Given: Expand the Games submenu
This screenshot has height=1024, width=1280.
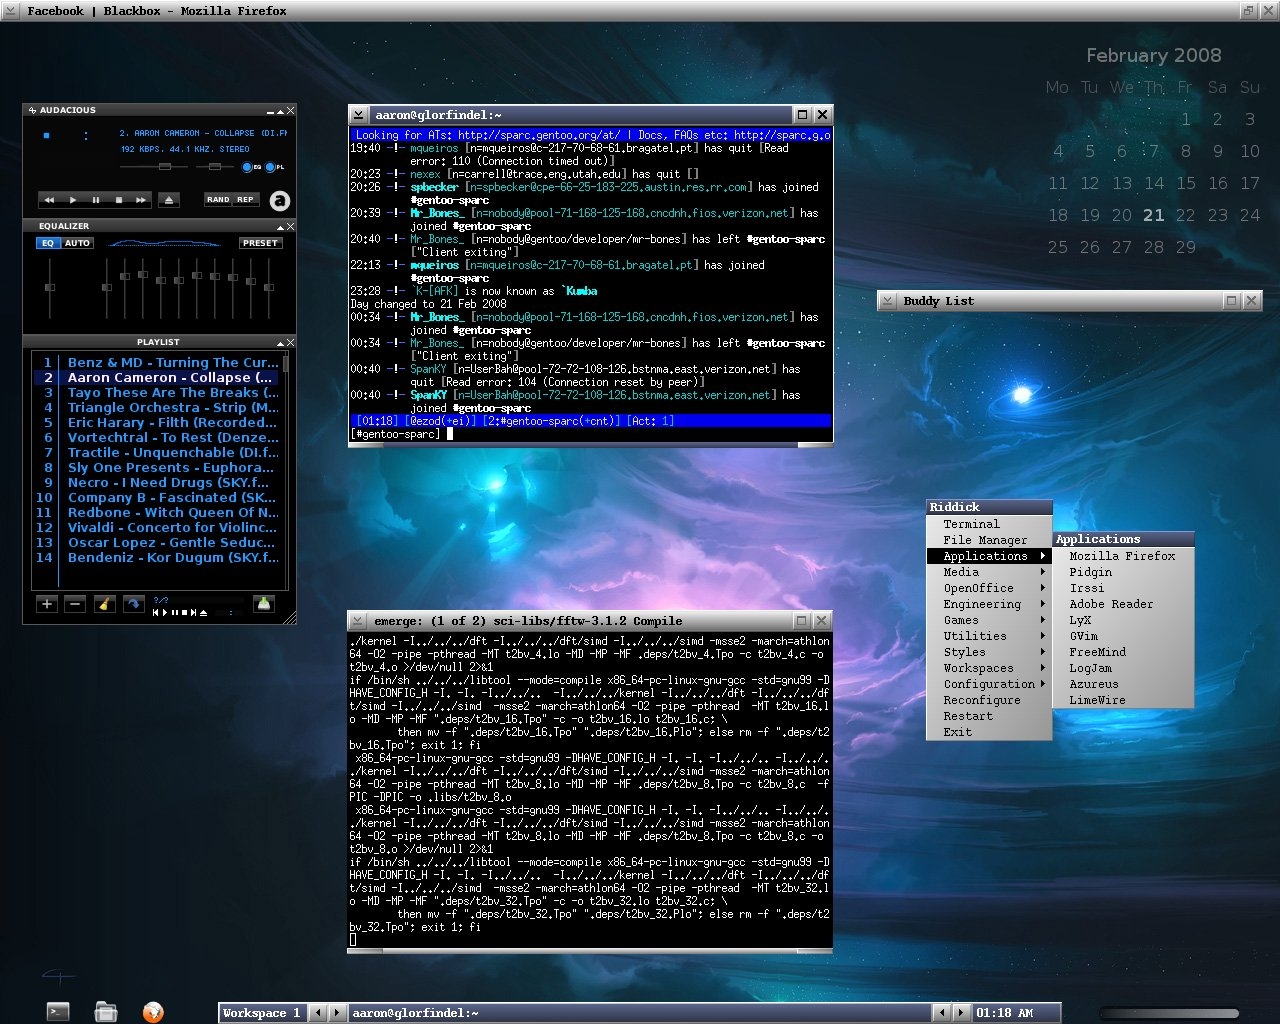Looking at the screenshot, I should click(989, 620).
